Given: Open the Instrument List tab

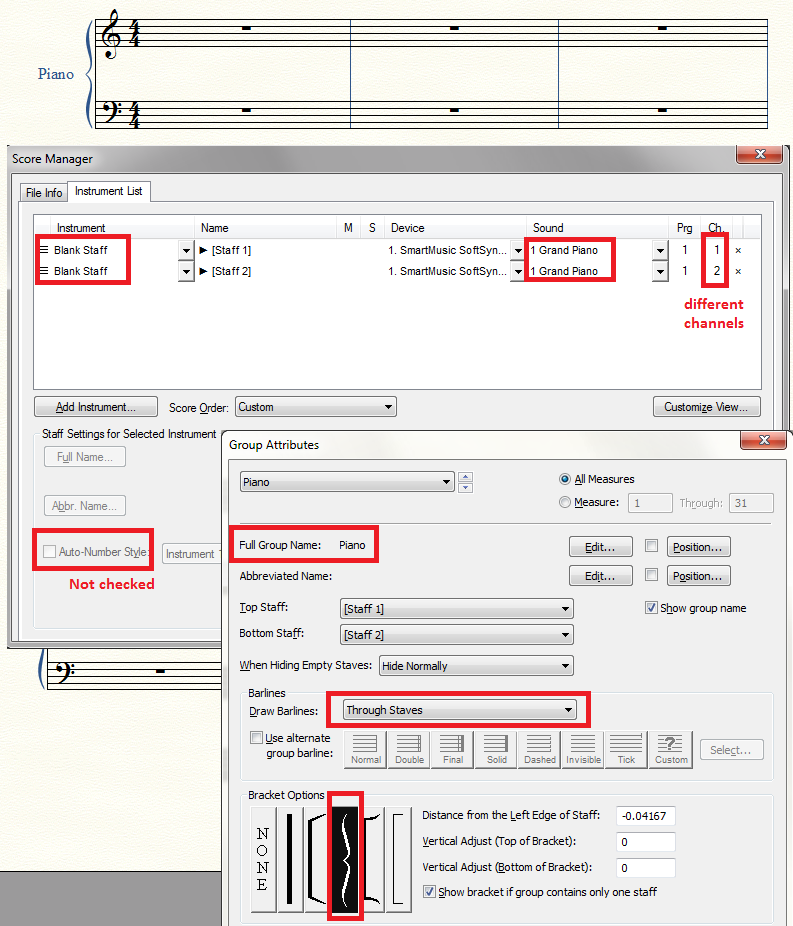Looking at the screenshot, I should (108, 191).
